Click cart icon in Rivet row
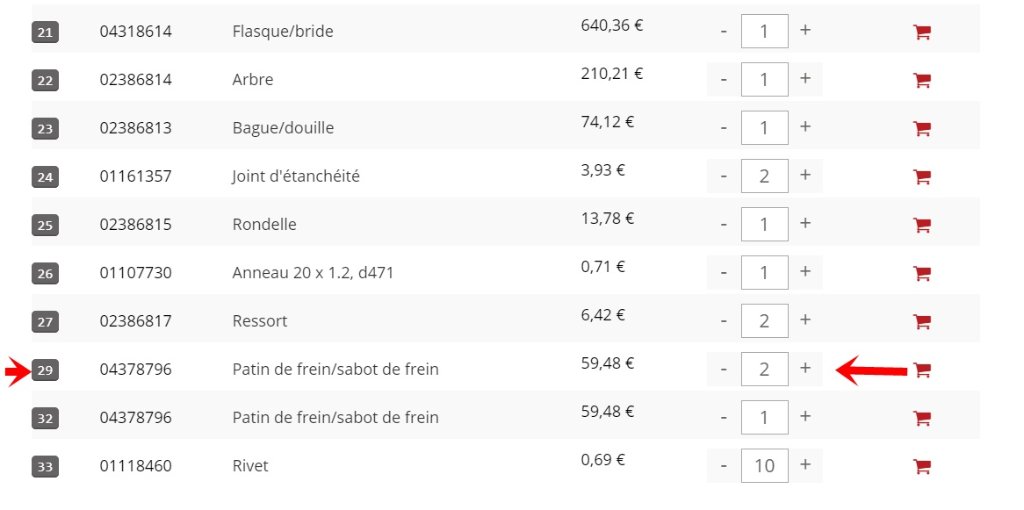1024x510 pixels. click(921, 466)
